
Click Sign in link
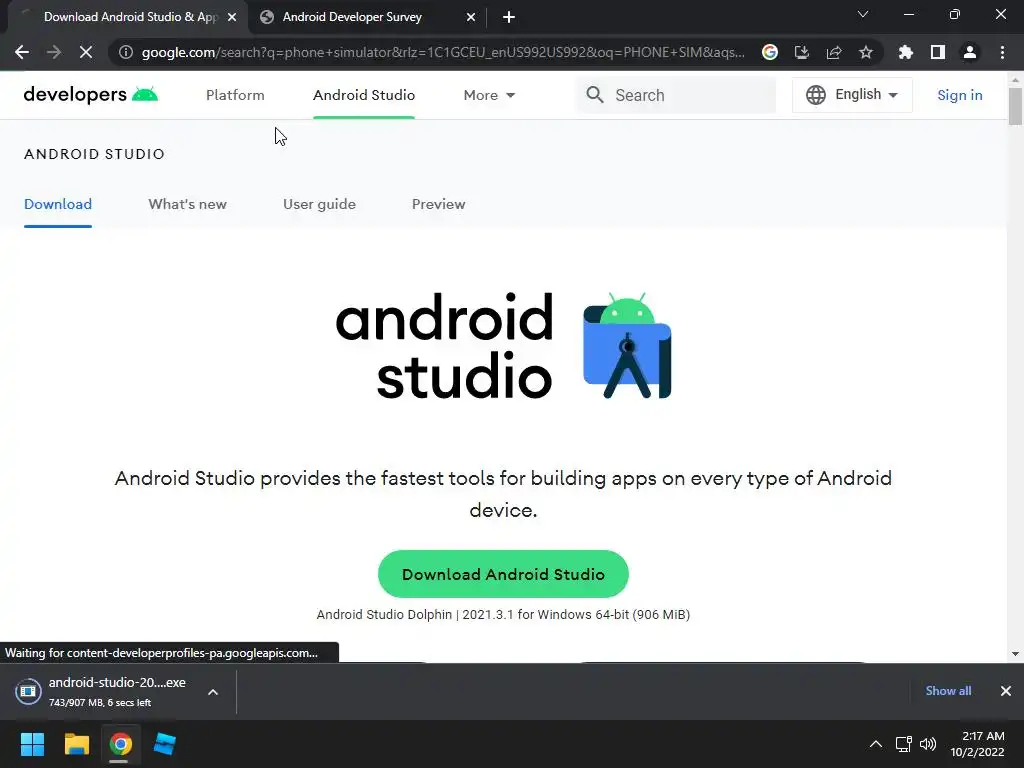(x=959, y=95)
